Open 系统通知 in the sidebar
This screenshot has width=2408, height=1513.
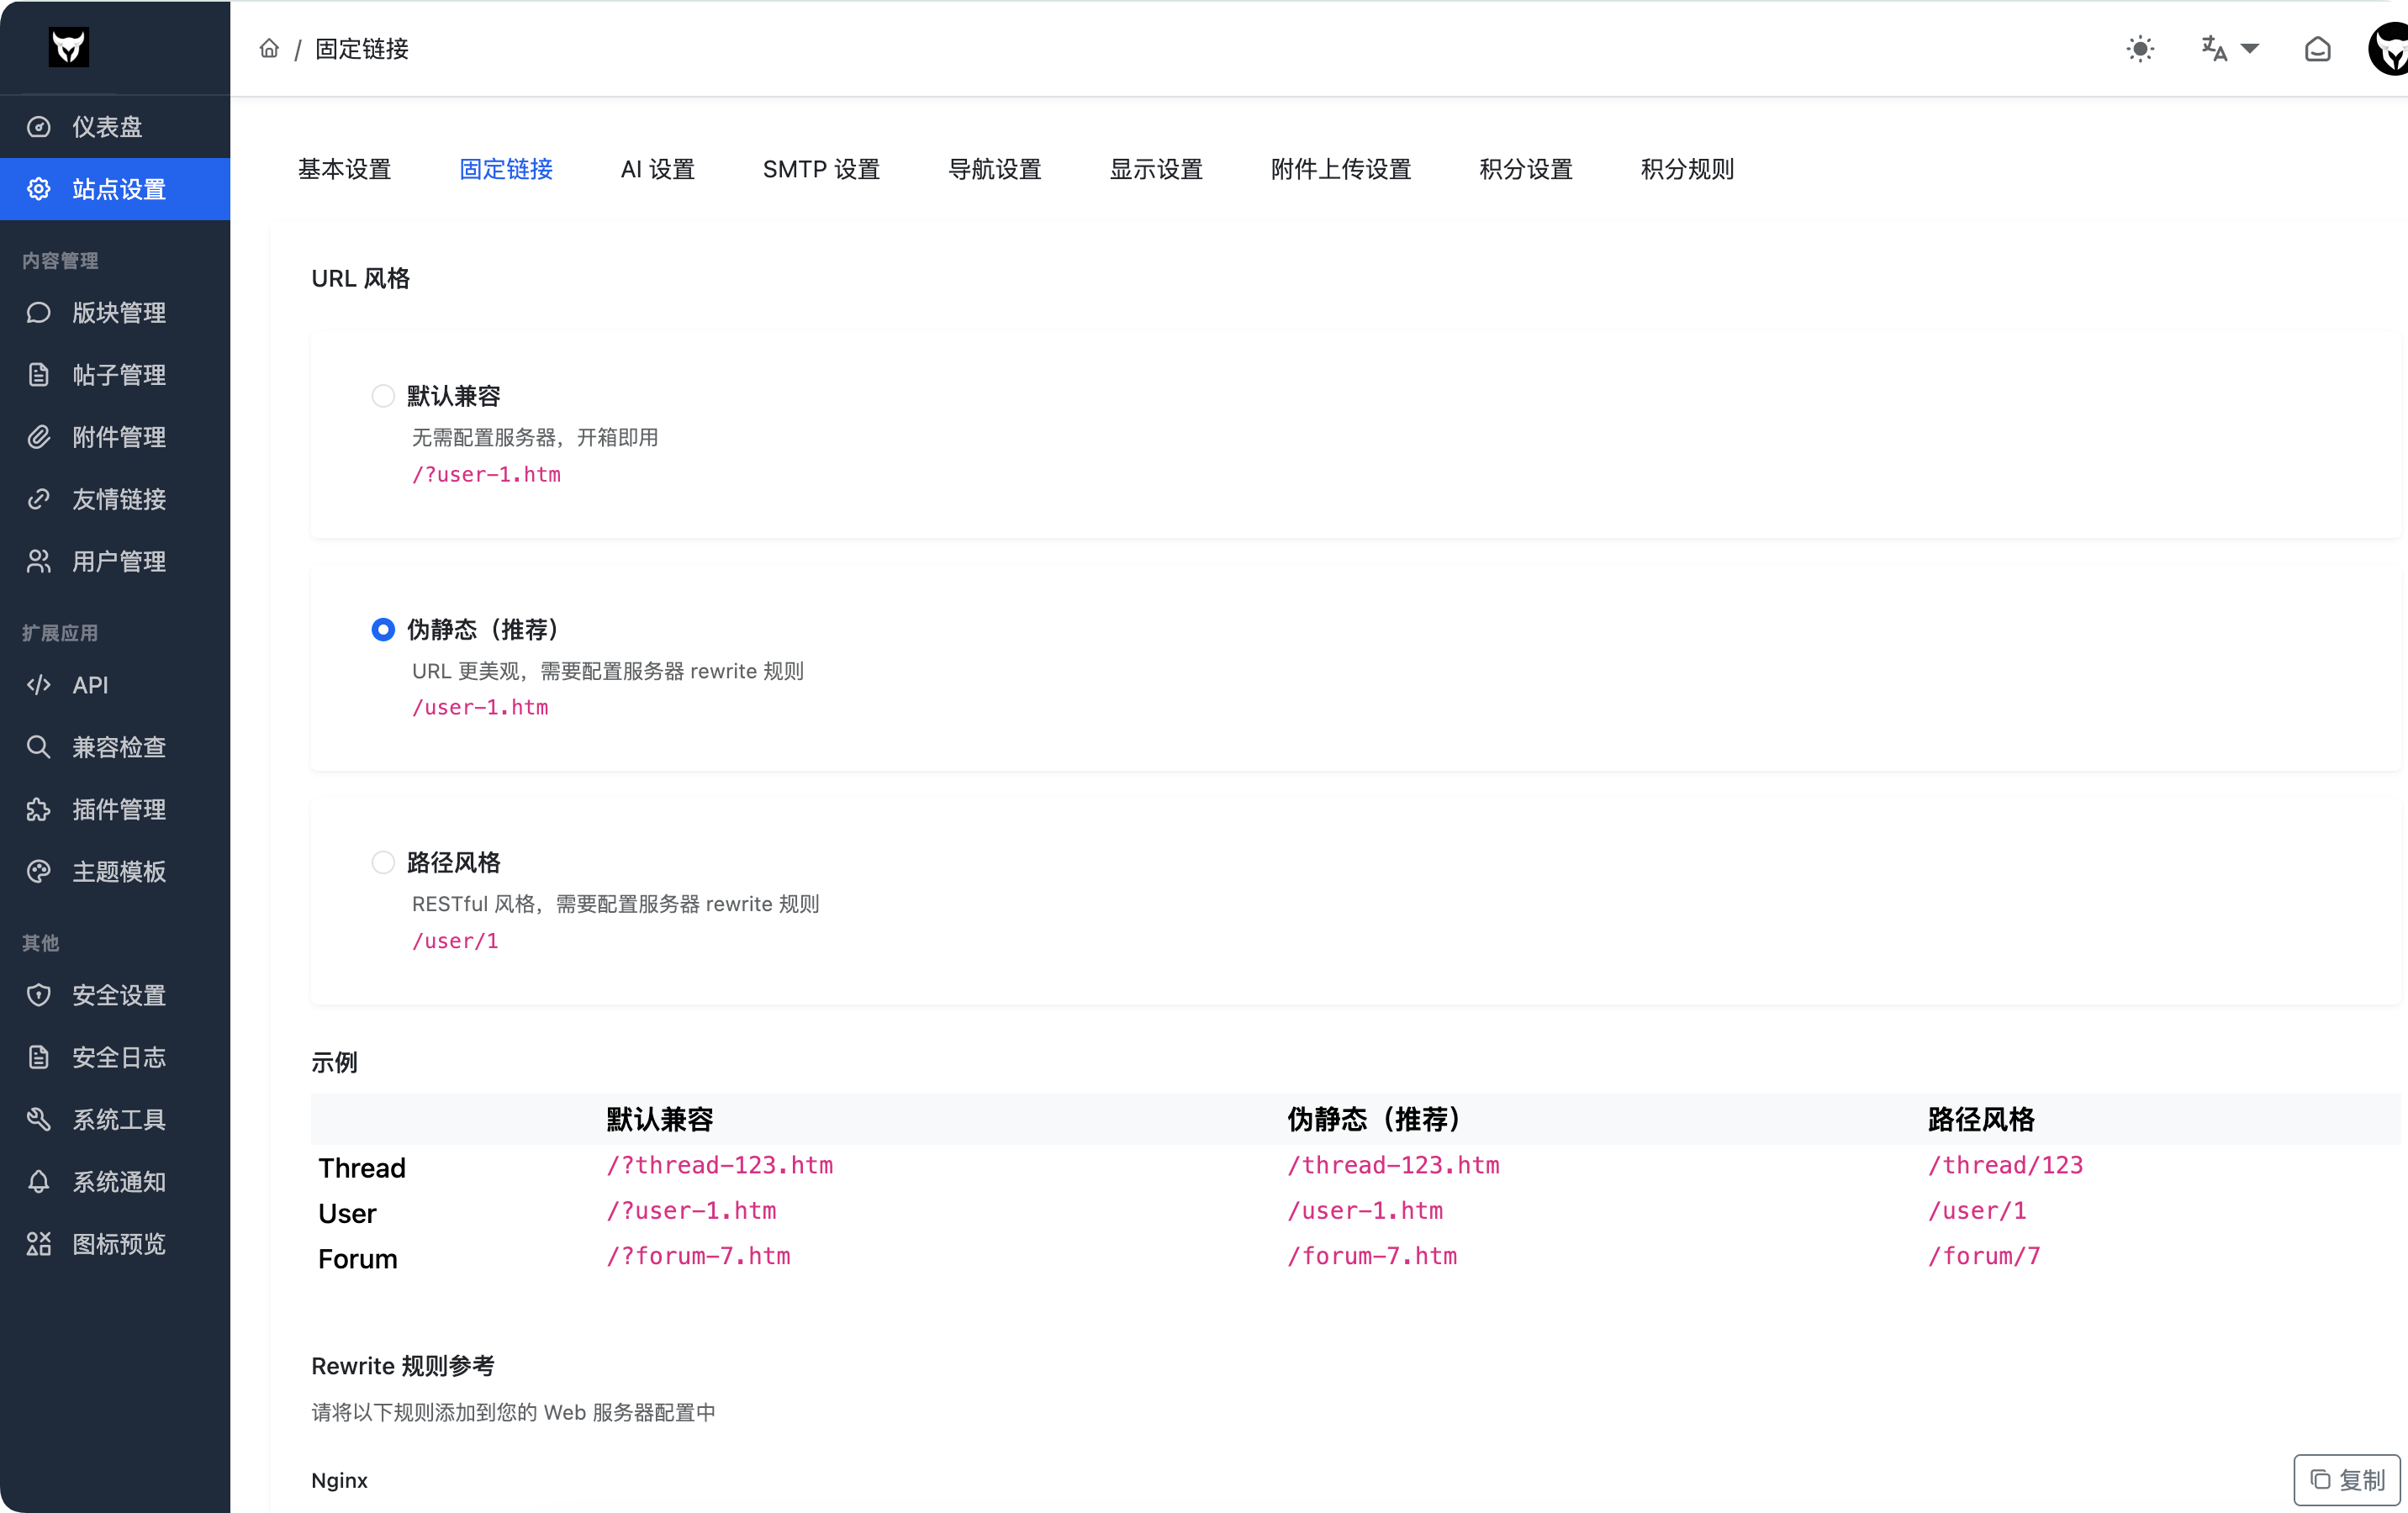(x=115, y=1181)
